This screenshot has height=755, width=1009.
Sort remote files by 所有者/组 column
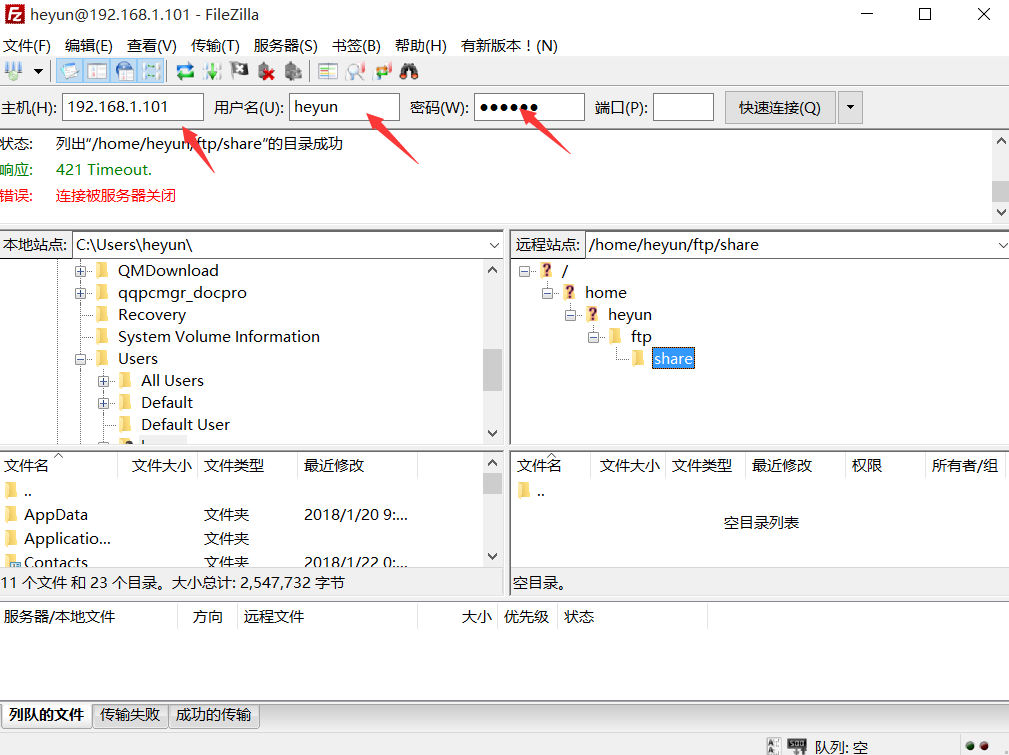[965, 465]
